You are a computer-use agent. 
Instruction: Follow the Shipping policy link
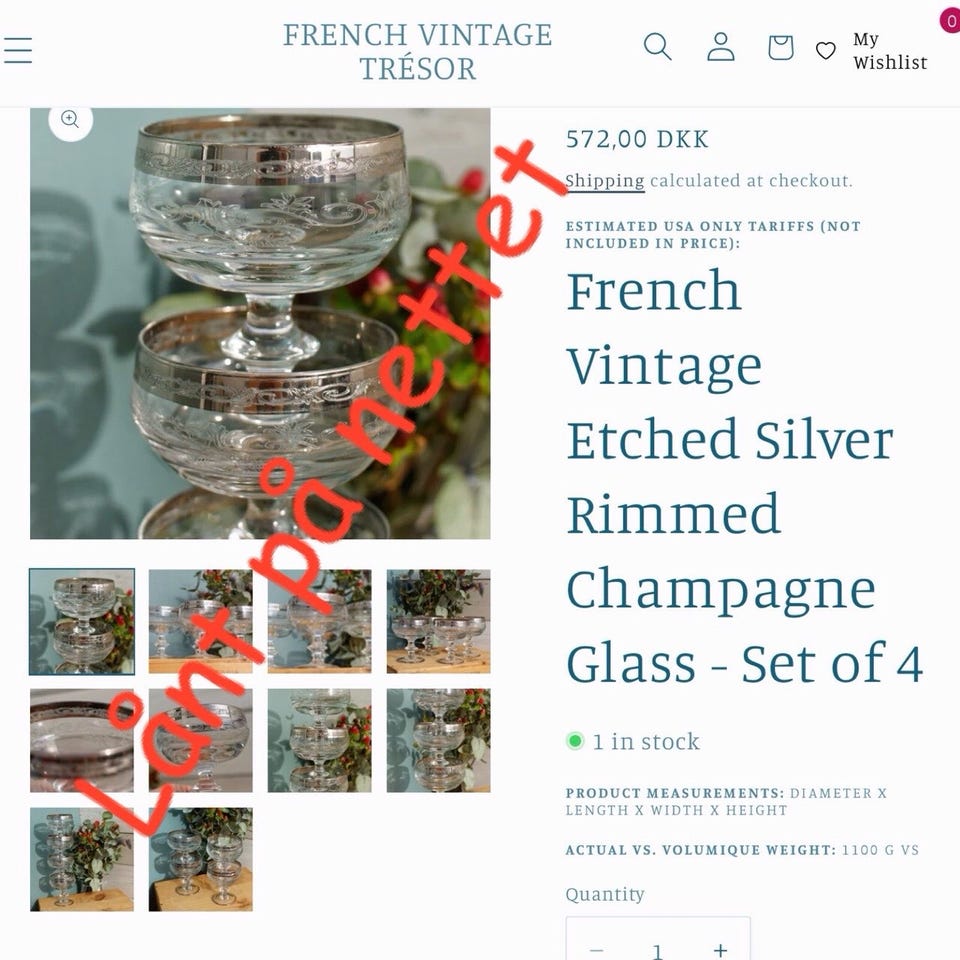604,181
